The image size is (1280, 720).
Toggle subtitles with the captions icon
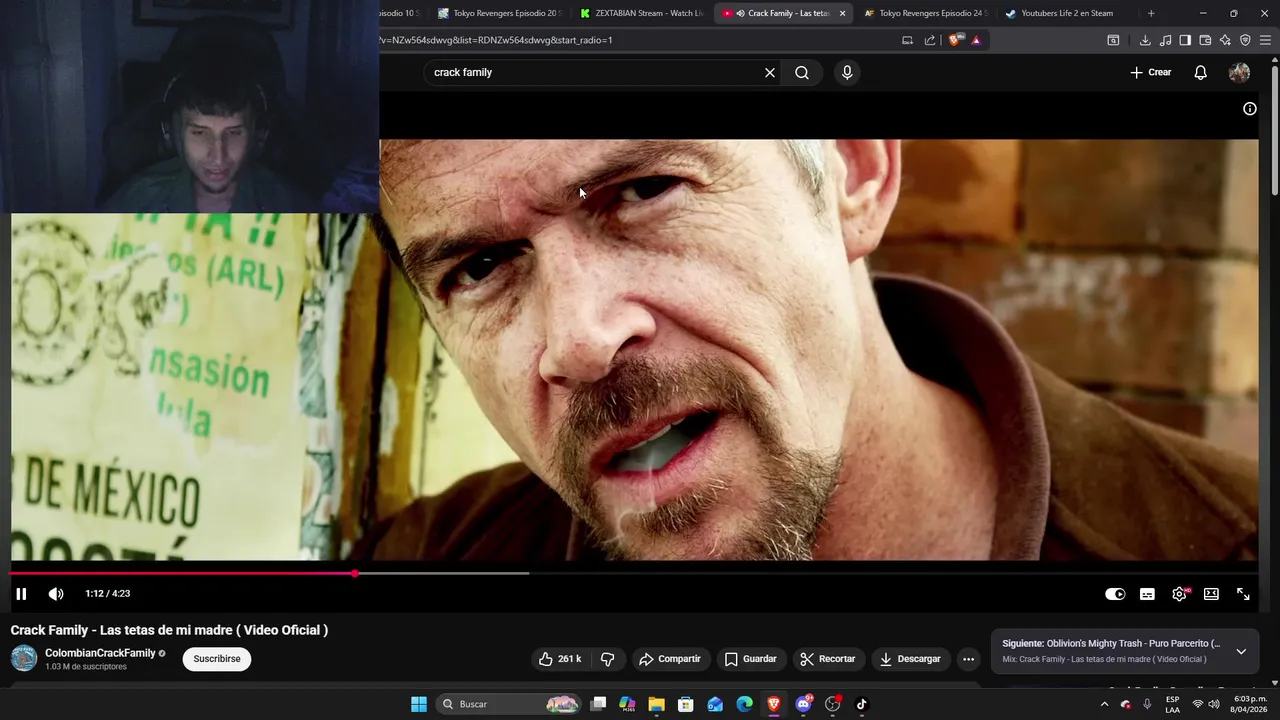(1147, 594)
